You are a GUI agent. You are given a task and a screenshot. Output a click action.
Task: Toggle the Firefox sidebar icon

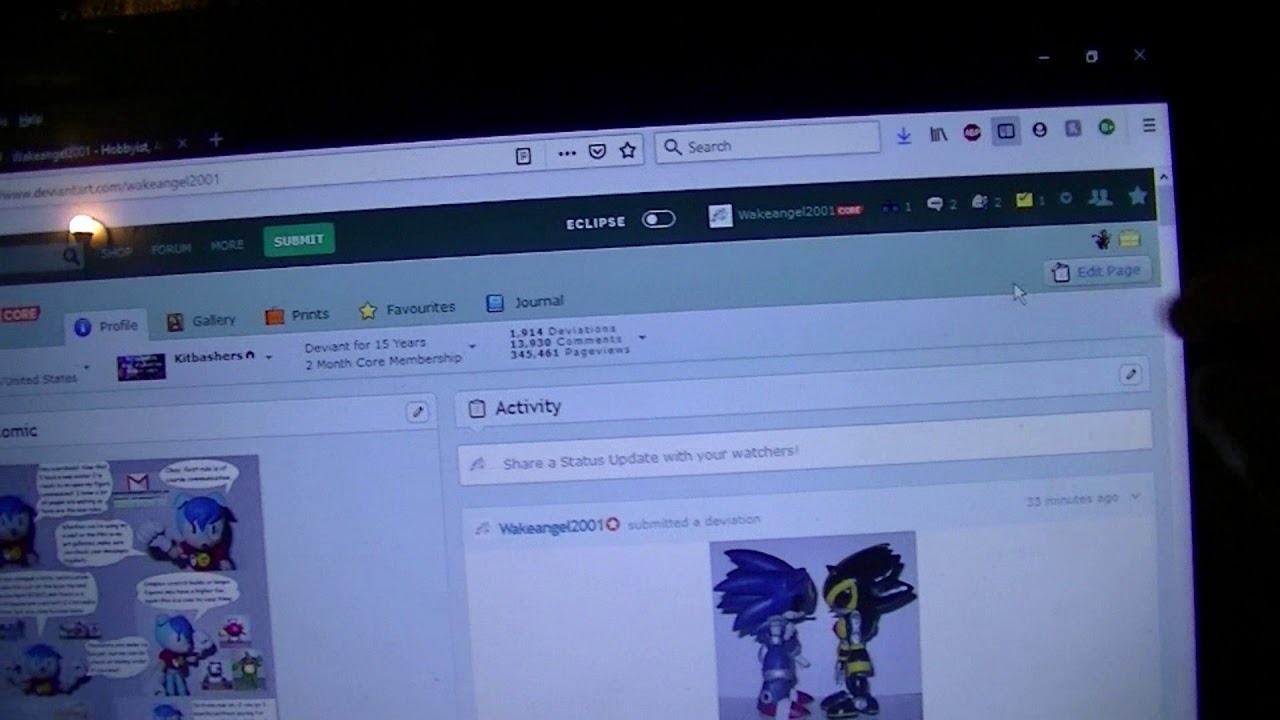click(1006, 131)
